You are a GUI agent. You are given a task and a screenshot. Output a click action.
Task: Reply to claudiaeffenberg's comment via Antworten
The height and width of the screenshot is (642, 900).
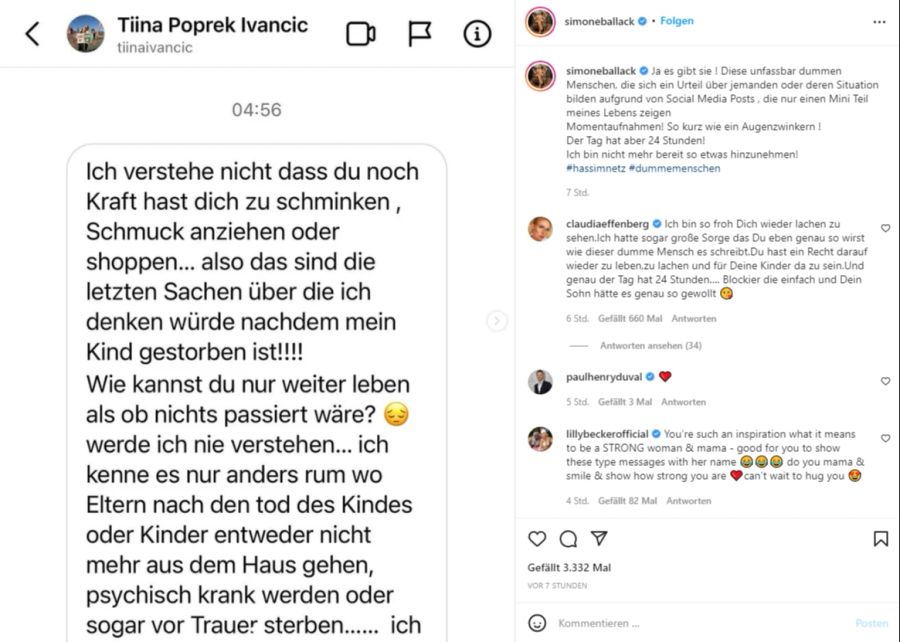[x=694, y=318]
